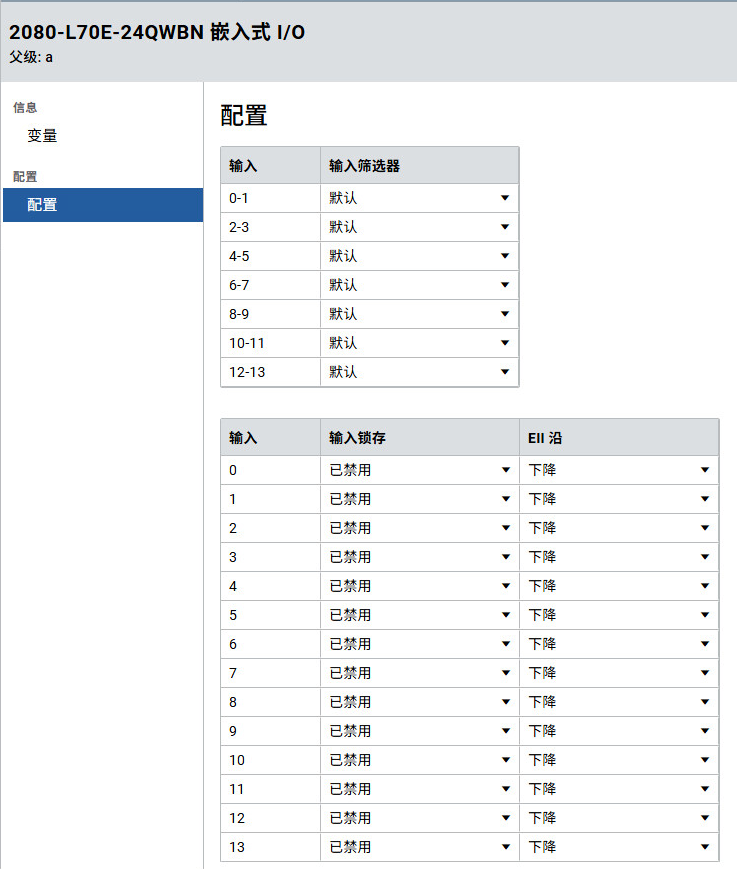Open EII 沿 dropdown for input 5

tap(619, 615)
